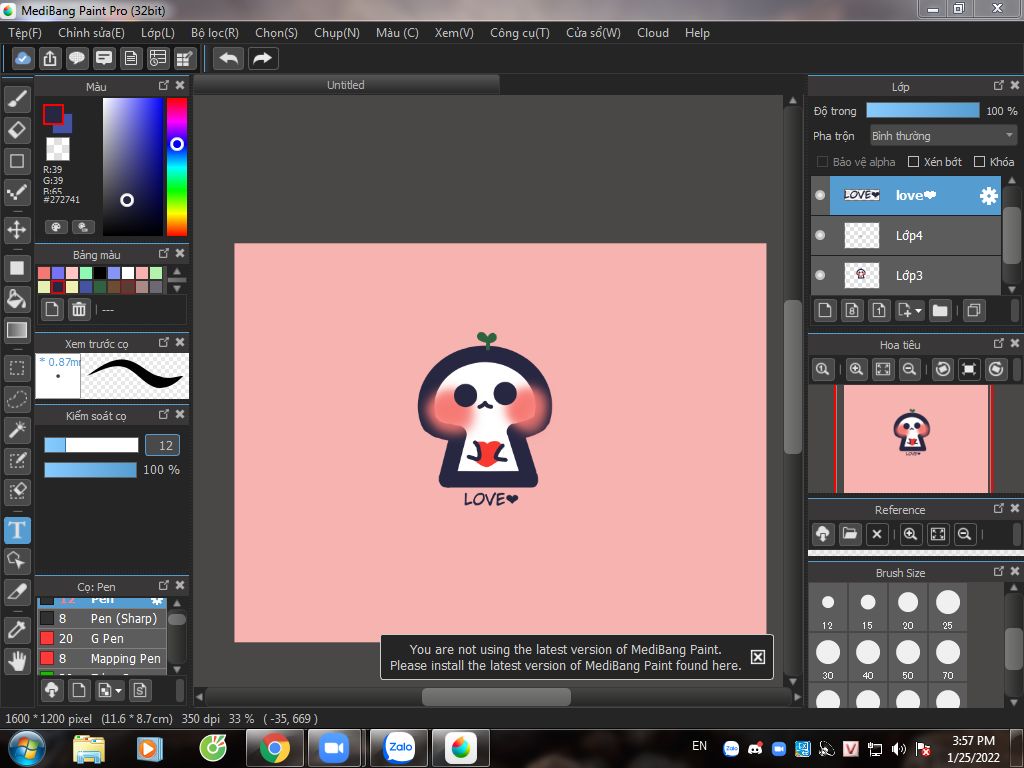
Task: Select the Dot pen tool
Action: [17, 192]
